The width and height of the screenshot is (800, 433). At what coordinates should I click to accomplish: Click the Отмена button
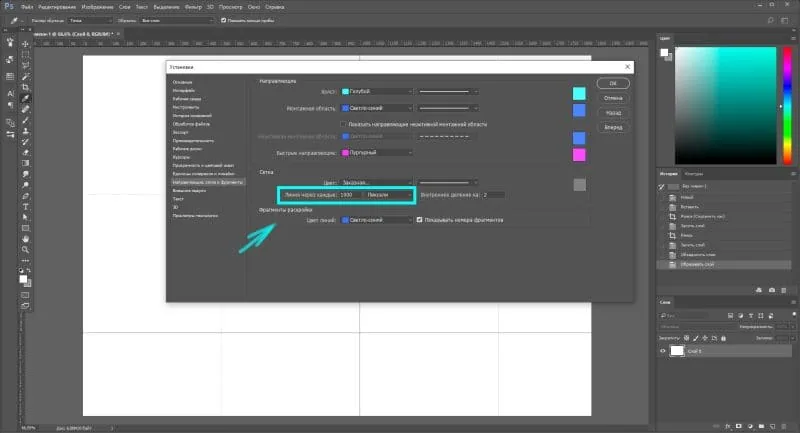click(613, 98)
